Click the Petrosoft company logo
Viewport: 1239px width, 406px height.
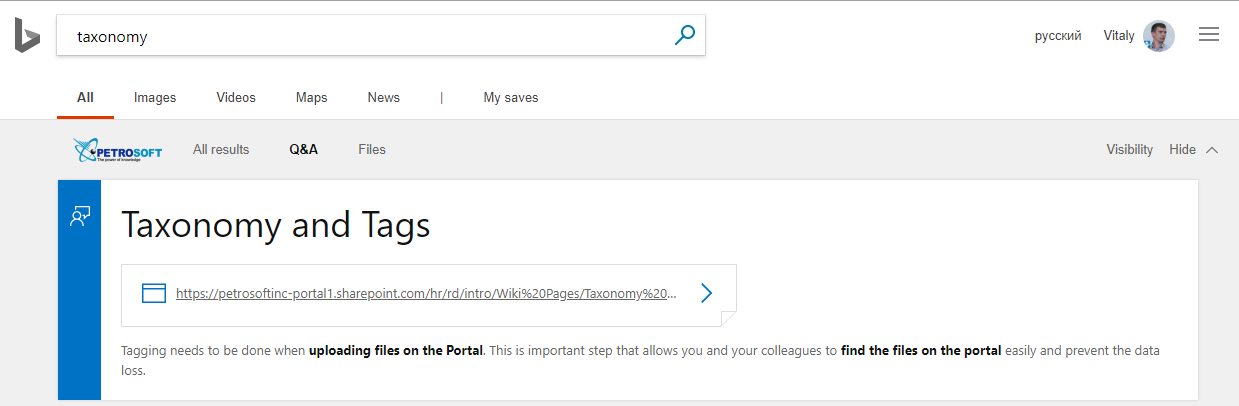[118, 150]
